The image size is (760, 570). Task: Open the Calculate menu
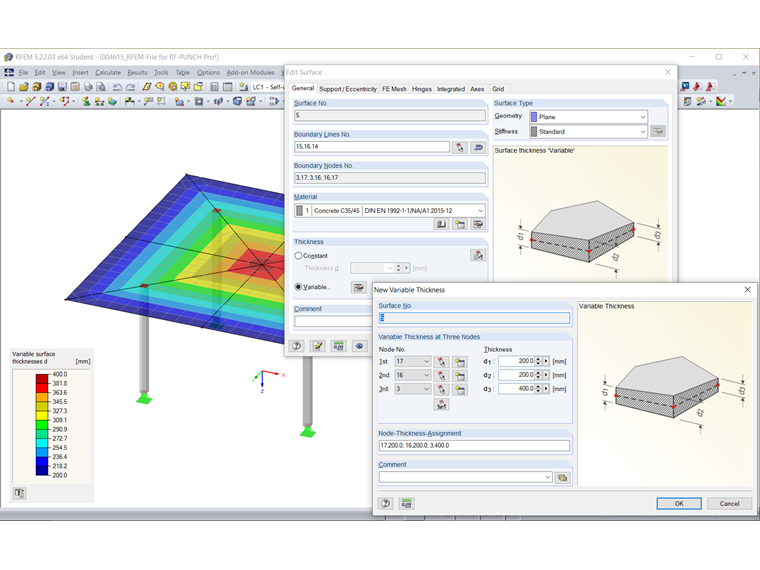[108, 73]
